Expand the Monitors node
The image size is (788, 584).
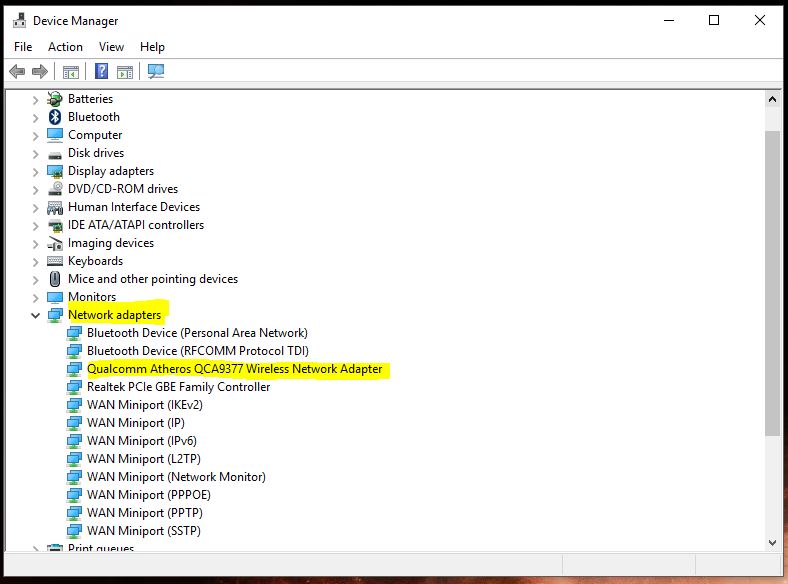(35, 298)
